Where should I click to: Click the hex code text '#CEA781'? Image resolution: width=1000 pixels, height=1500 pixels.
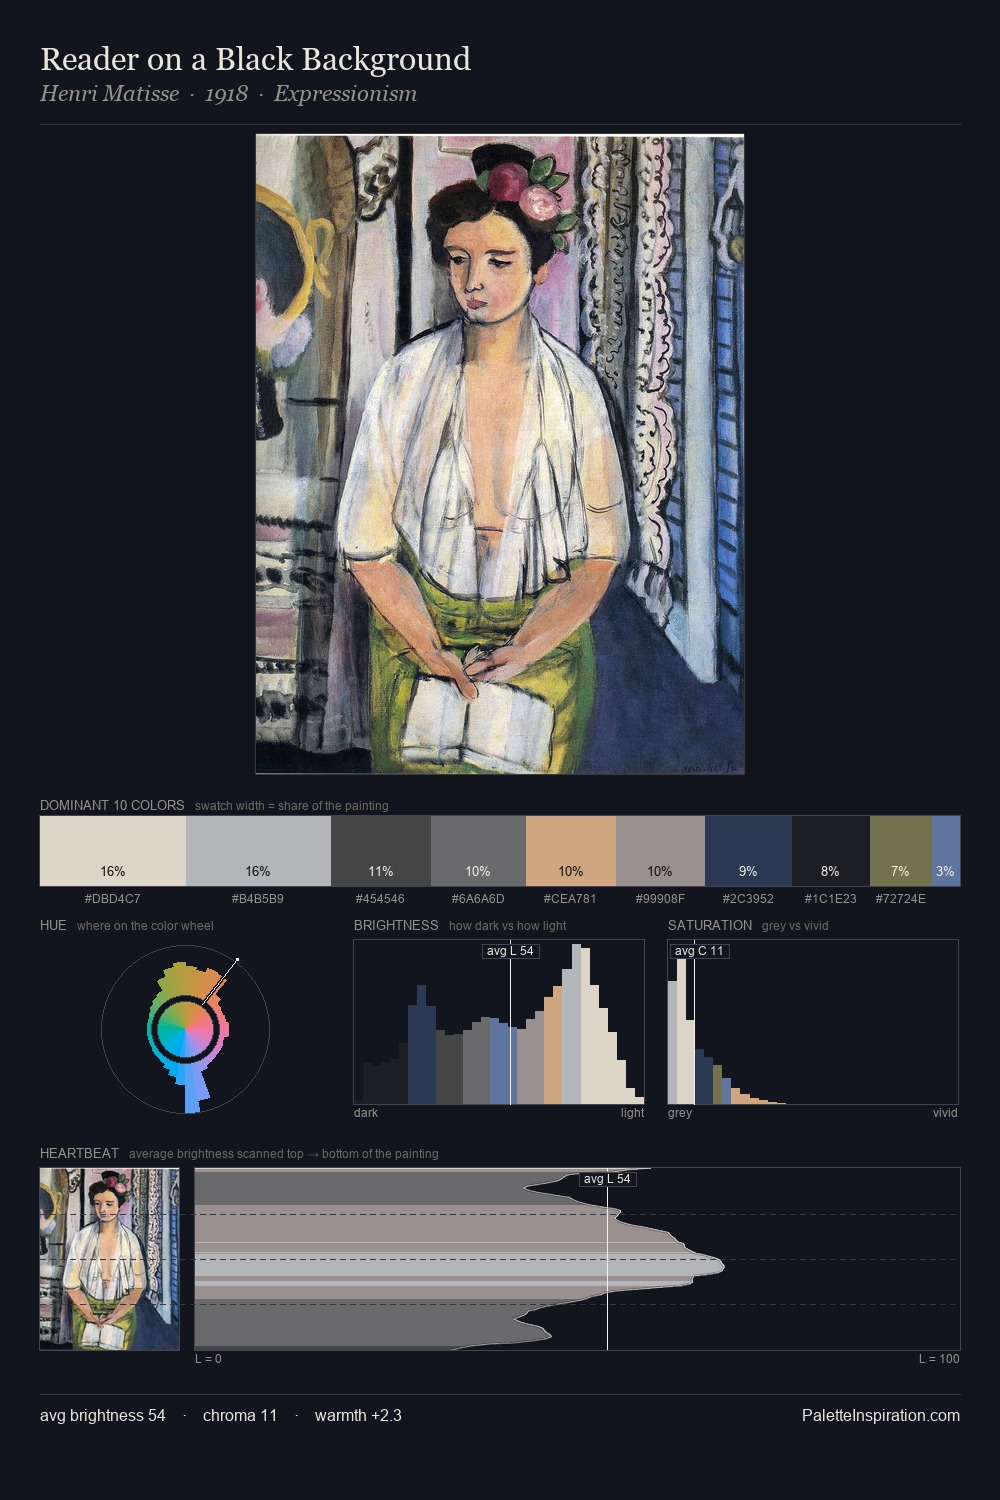click(571, 898)
